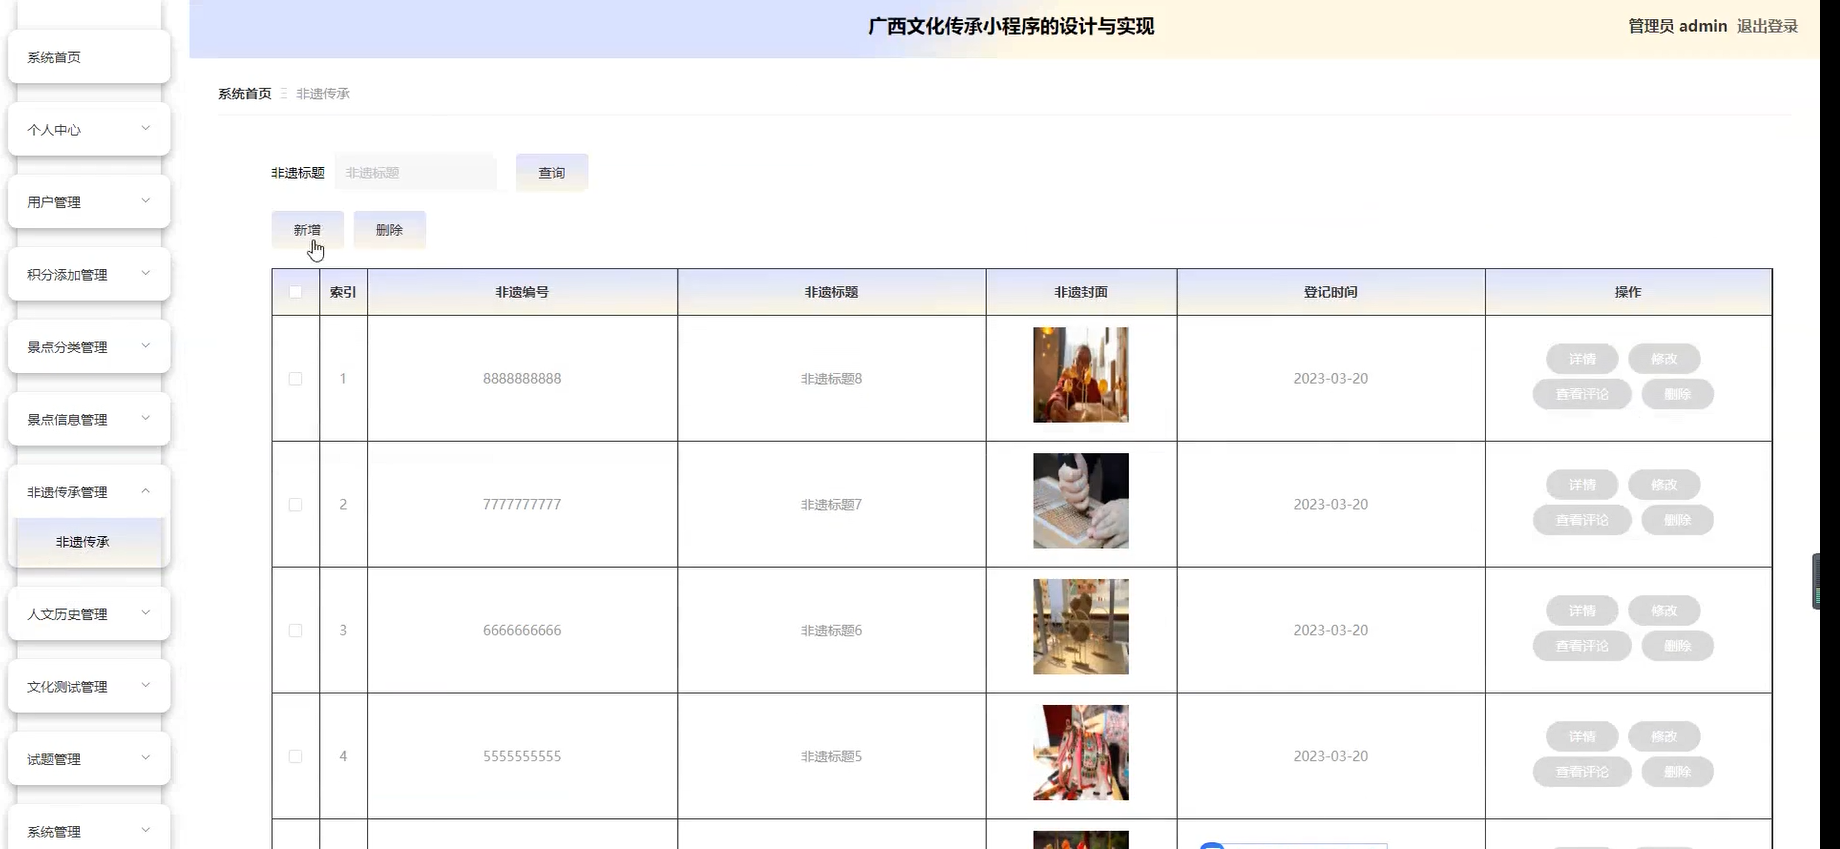Click the 非遗标题6 title cell
Screen dimensions: 1840x849
click(x=831, y=630)
